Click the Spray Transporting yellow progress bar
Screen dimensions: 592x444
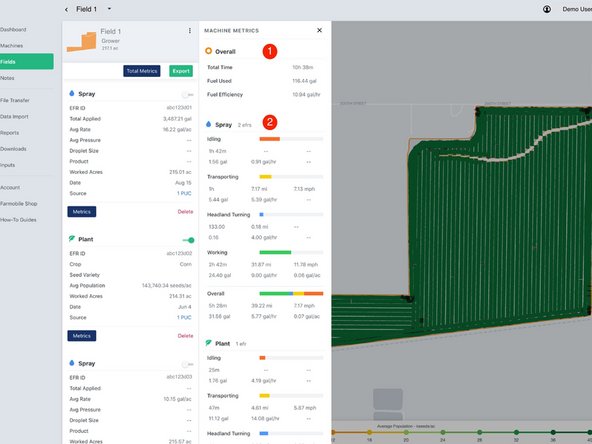[x=265, y=177]
